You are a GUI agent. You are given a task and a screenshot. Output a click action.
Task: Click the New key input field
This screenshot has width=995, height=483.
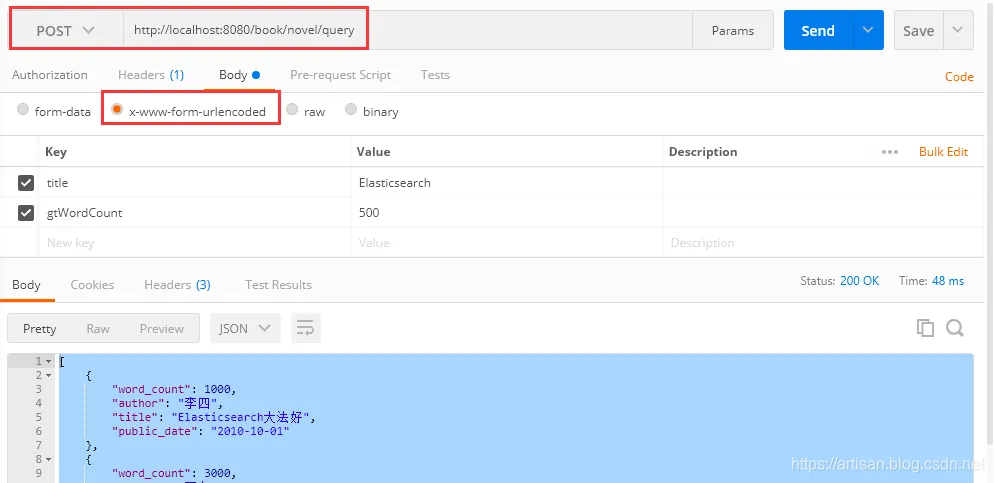[x=195, y=242]
